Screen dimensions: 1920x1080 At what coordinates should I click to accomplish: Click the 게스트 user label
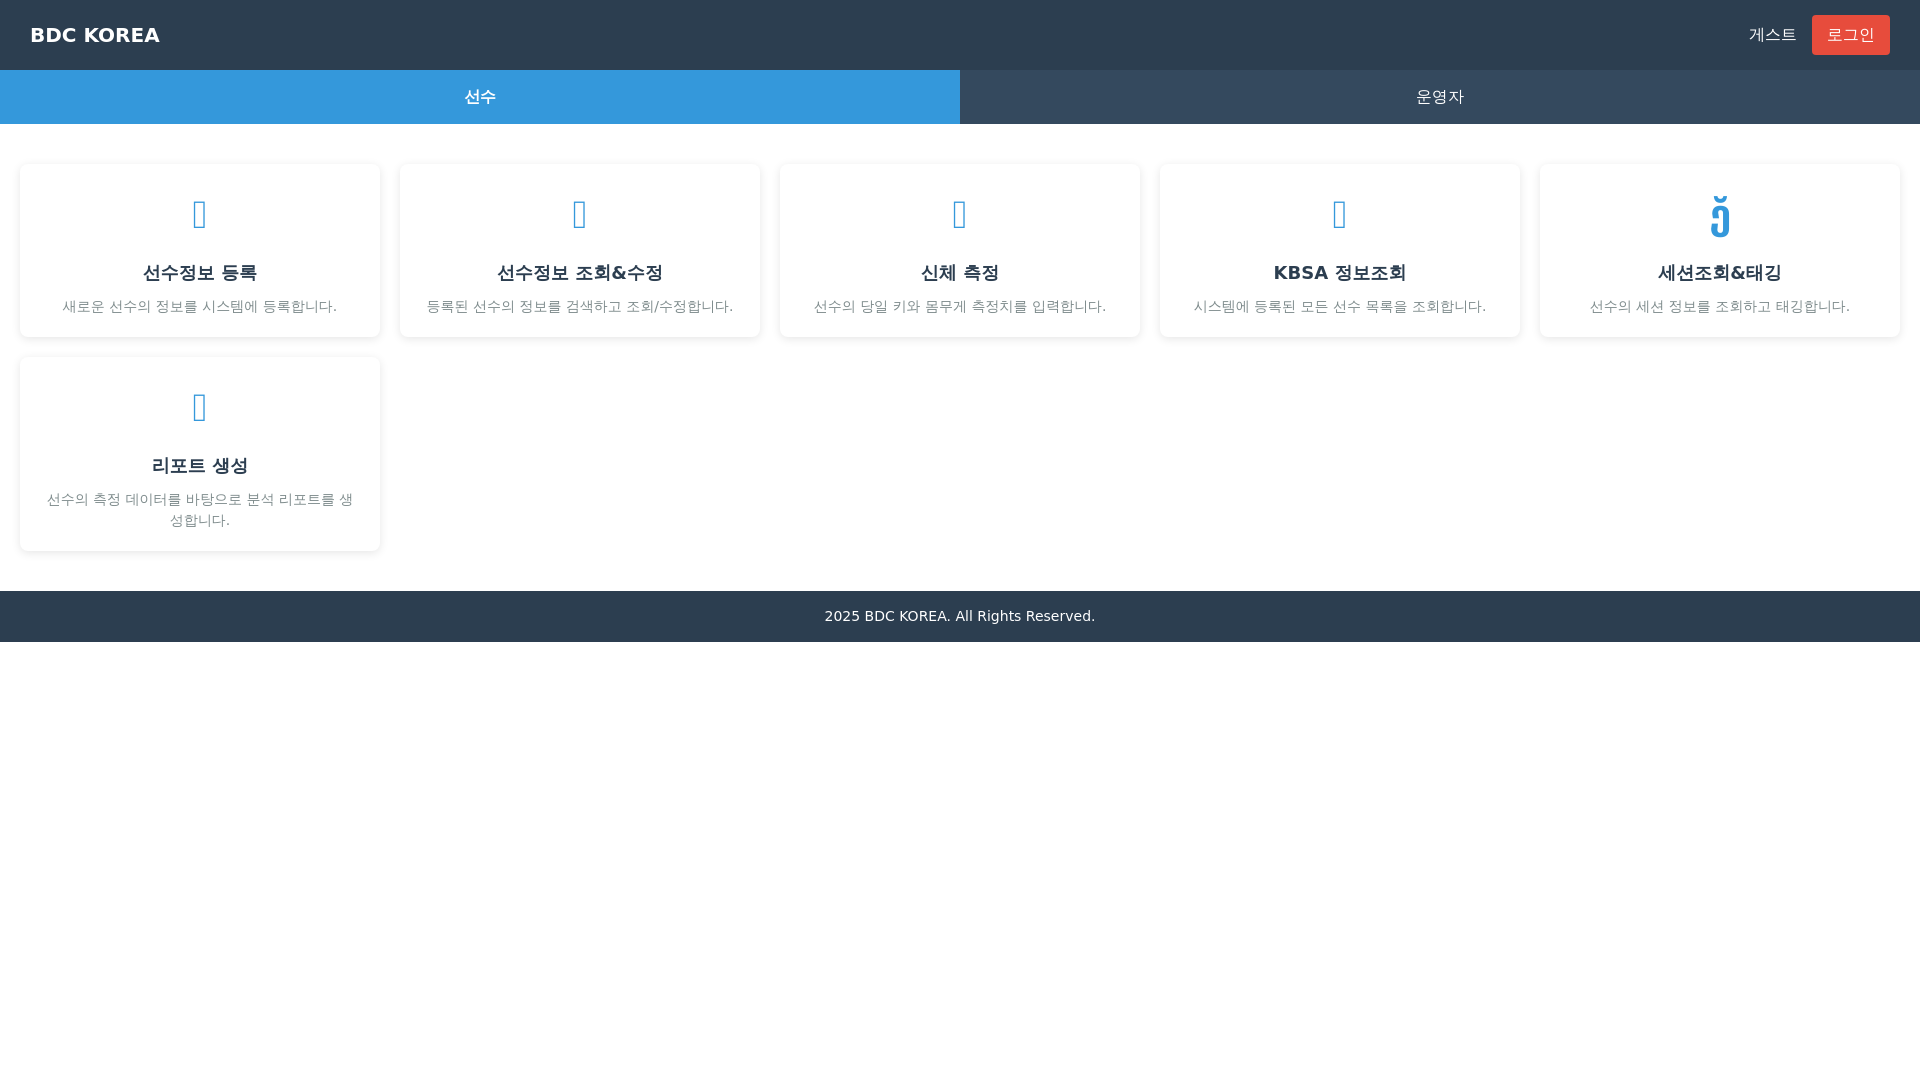pyautogui.click(x=1772, y=35)
